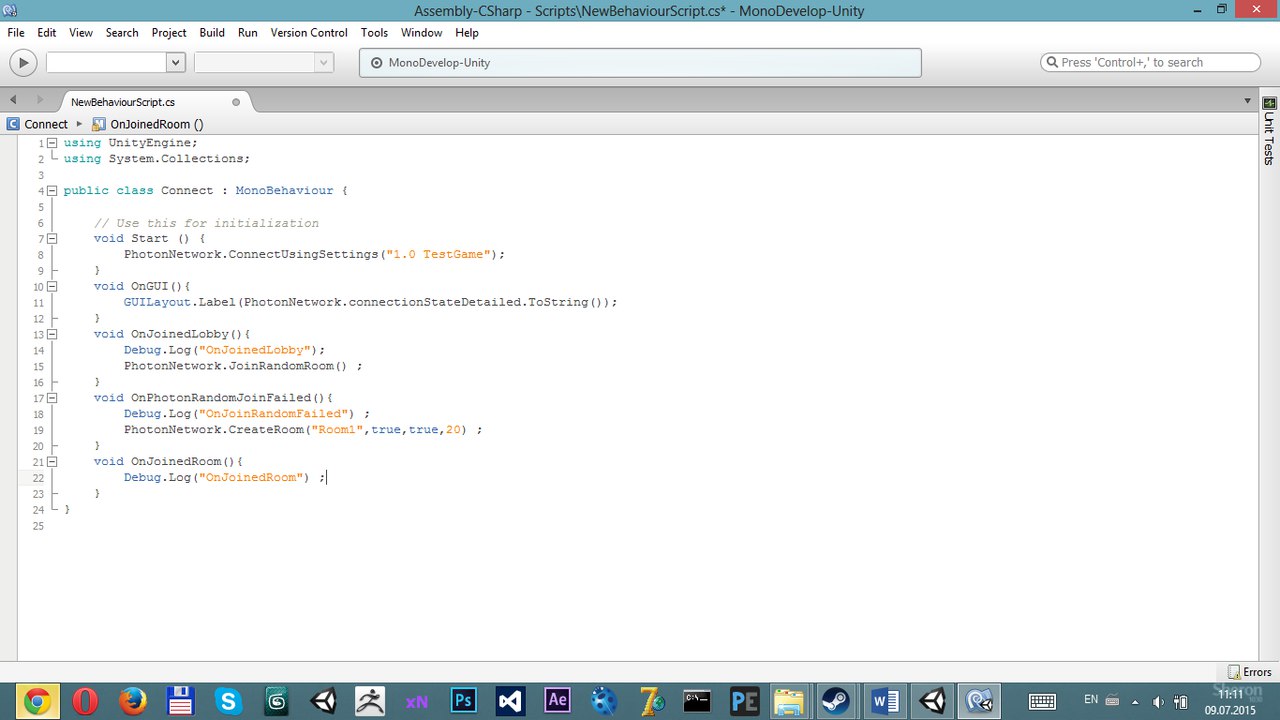Image resolution: width=1280 pixels, height=720 pixels.
Task: Open the Project menu
Action: (169, 33)
